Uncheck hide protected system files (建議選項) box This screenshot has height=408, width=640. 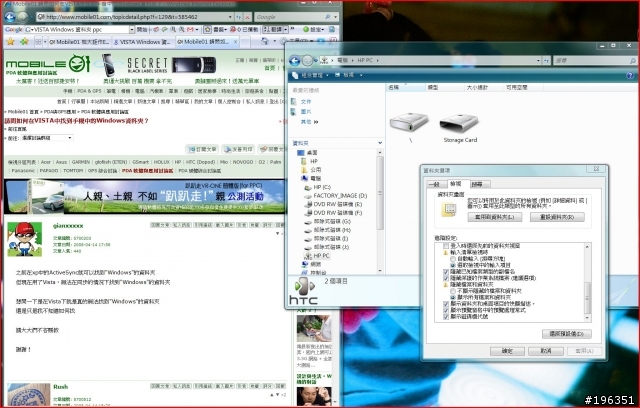point(446,278)
